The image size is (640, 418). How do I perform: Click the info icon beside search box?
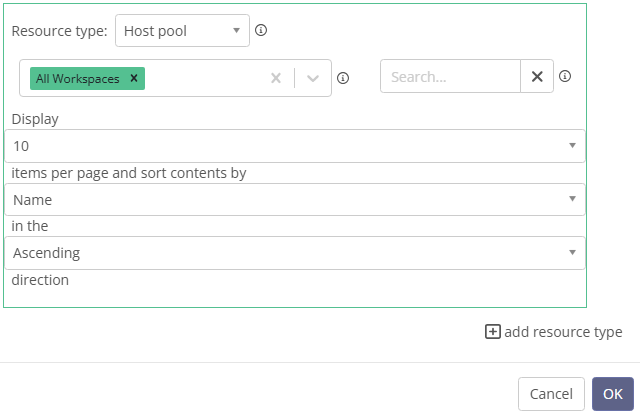pos(565,76)
